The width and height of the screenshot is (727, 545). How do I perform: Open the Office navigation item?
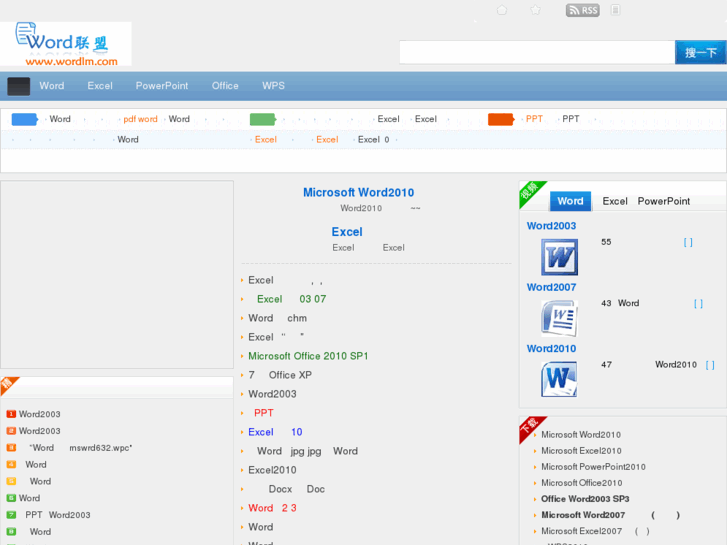pyautogui.click(x=225, y=86)
